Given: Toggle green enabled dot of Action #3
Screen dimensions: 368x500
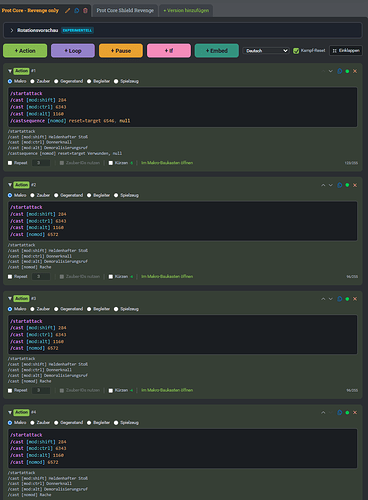Looking at the screenshot, I should [x=347, y=299].
